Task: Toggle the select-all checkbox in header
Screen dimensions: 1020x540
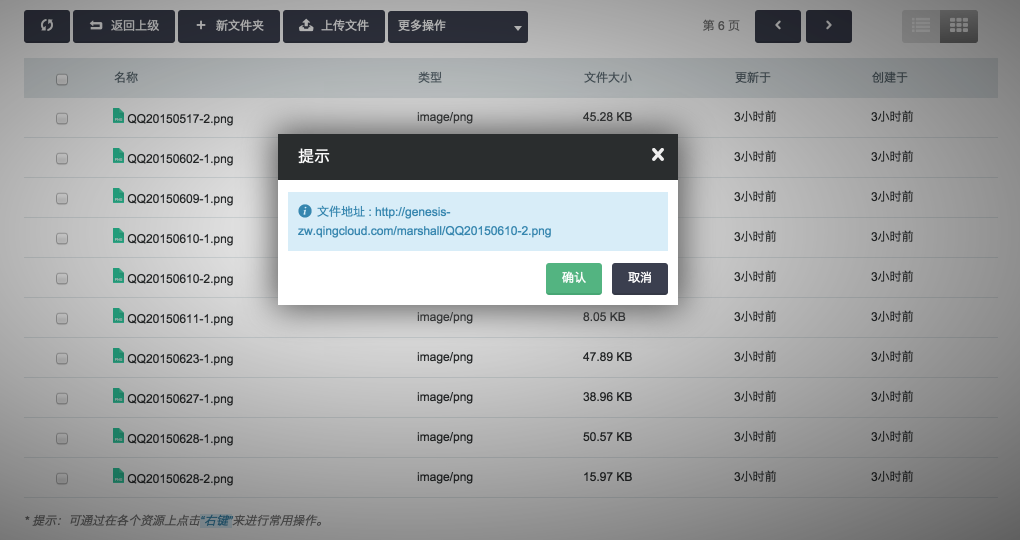Action: point(62,79)
